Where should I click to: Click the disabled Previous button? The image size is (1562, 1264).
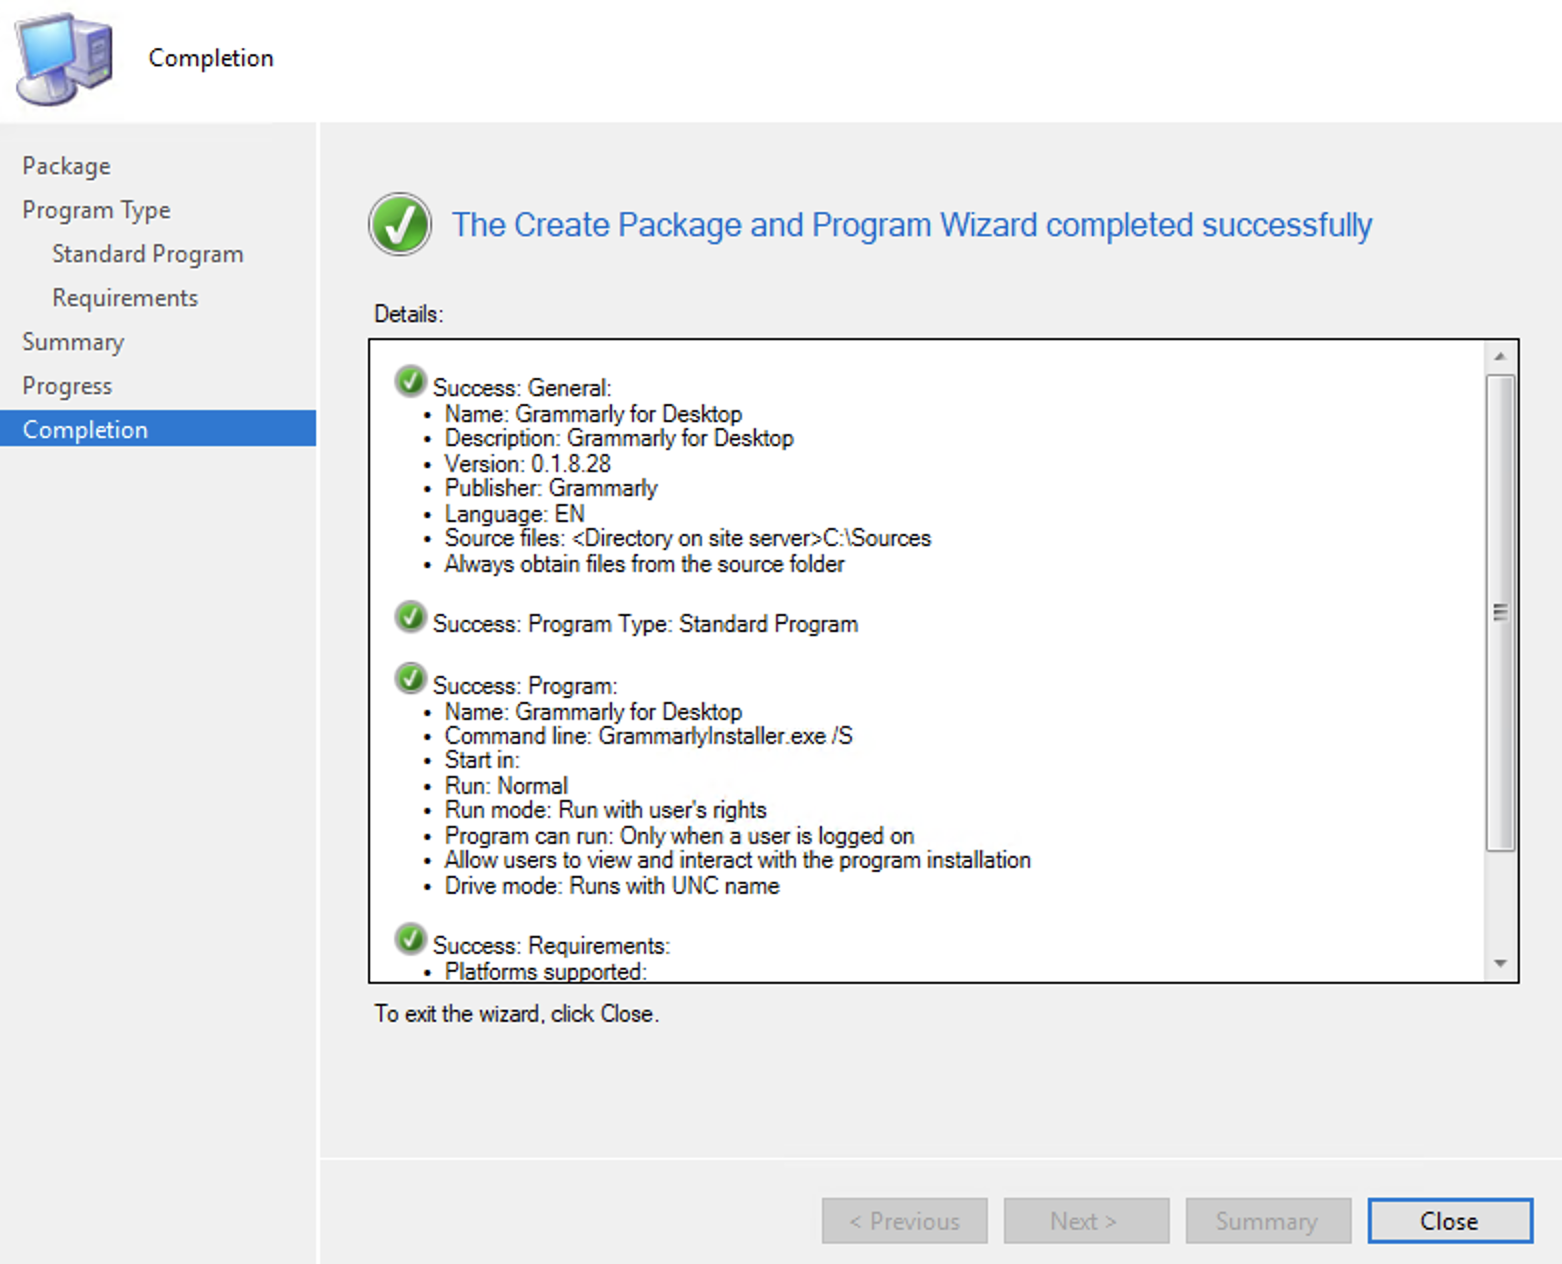point(904,1221)
